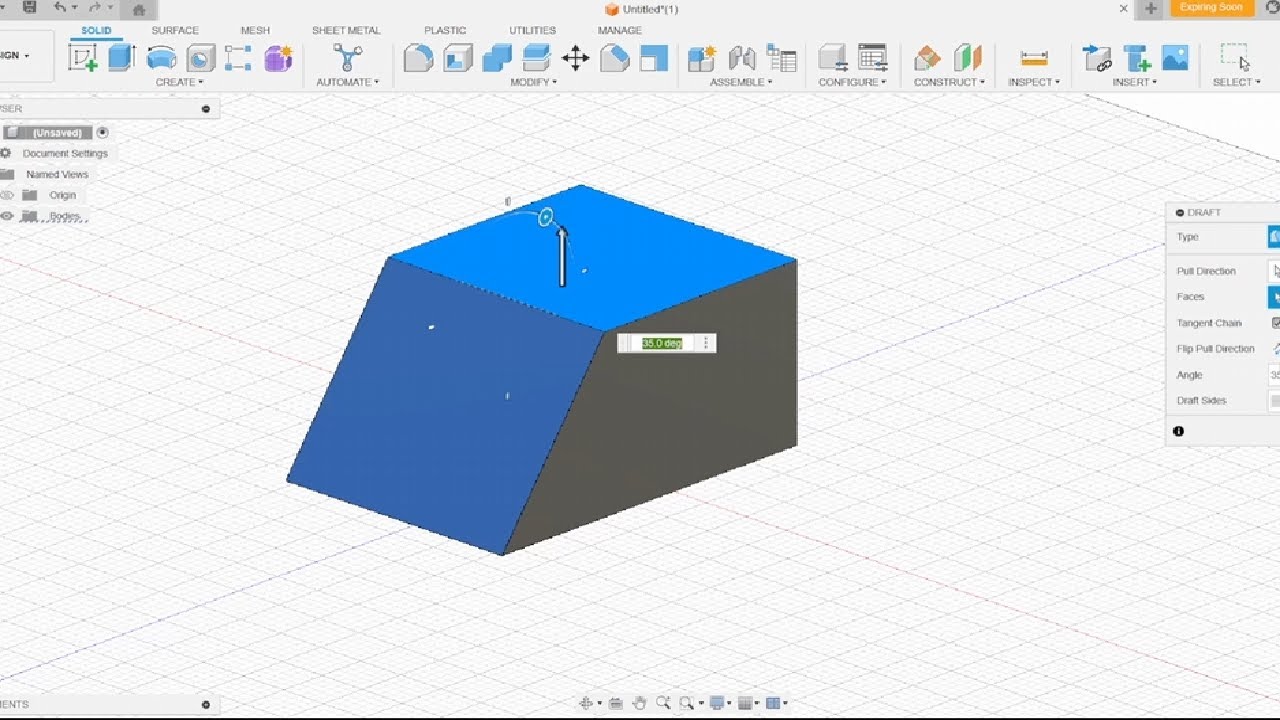Insert a canvas image
Image resolution: width=1280 pixels, height=720 pixels.
tap(1176, 58)
